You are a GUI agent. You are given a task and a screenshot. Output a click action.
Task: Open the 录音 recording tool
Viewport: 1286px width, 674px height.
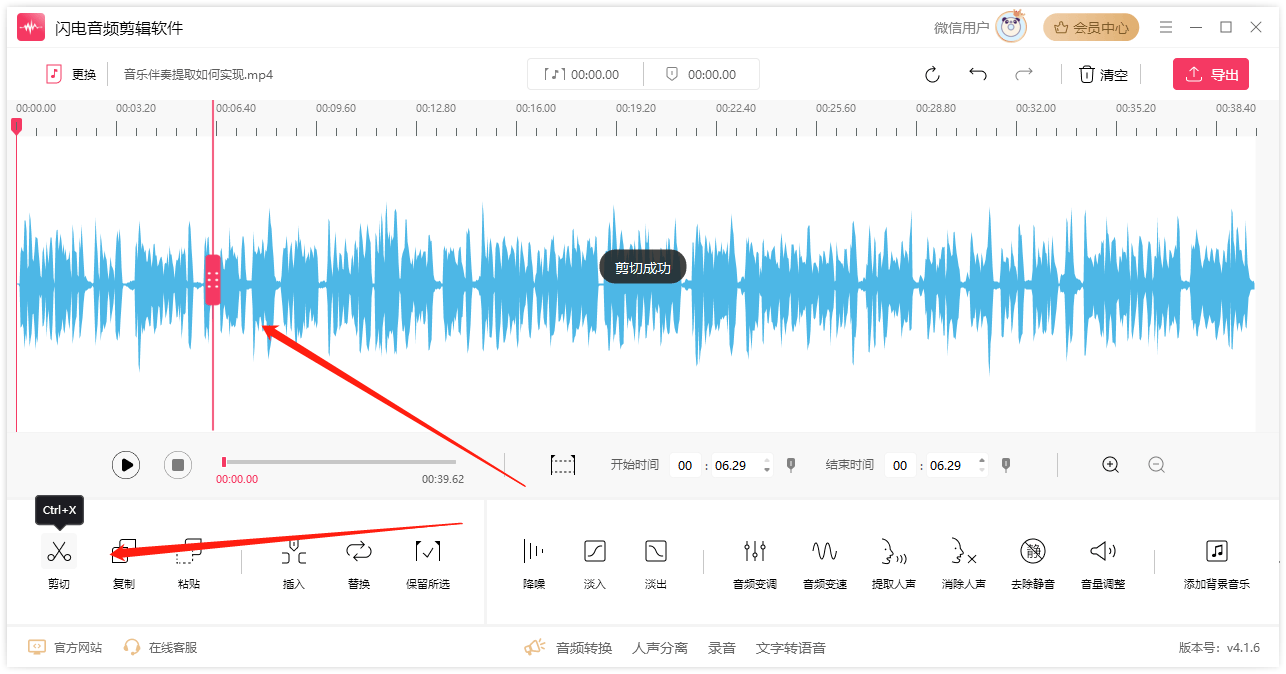click(722, 648)
